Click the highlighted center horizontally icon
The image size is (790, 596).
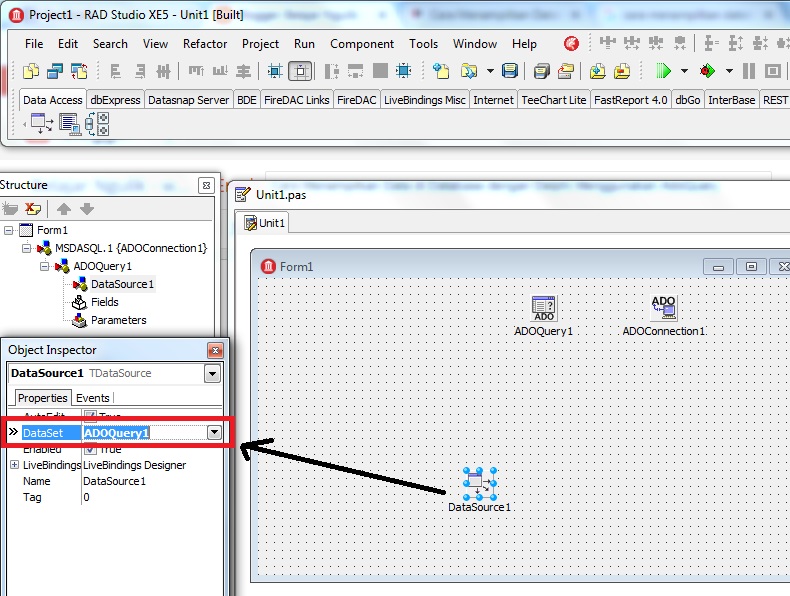300,71
